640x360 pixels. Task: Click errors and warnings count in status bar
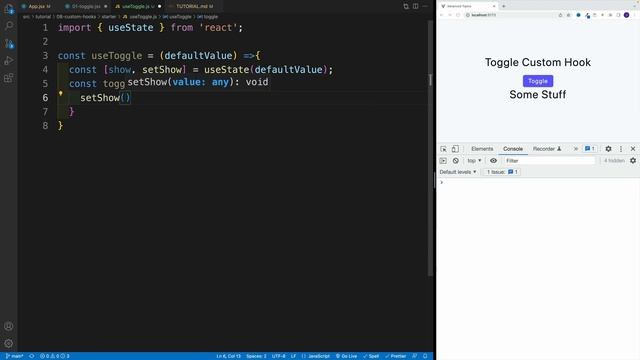coord(55,356)
